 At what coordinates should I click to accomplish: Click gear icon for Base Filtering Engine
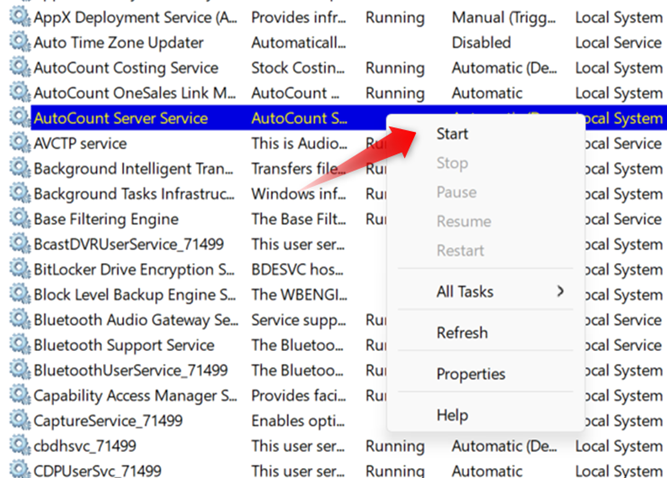pyautogui.click(x=19, y=219)
